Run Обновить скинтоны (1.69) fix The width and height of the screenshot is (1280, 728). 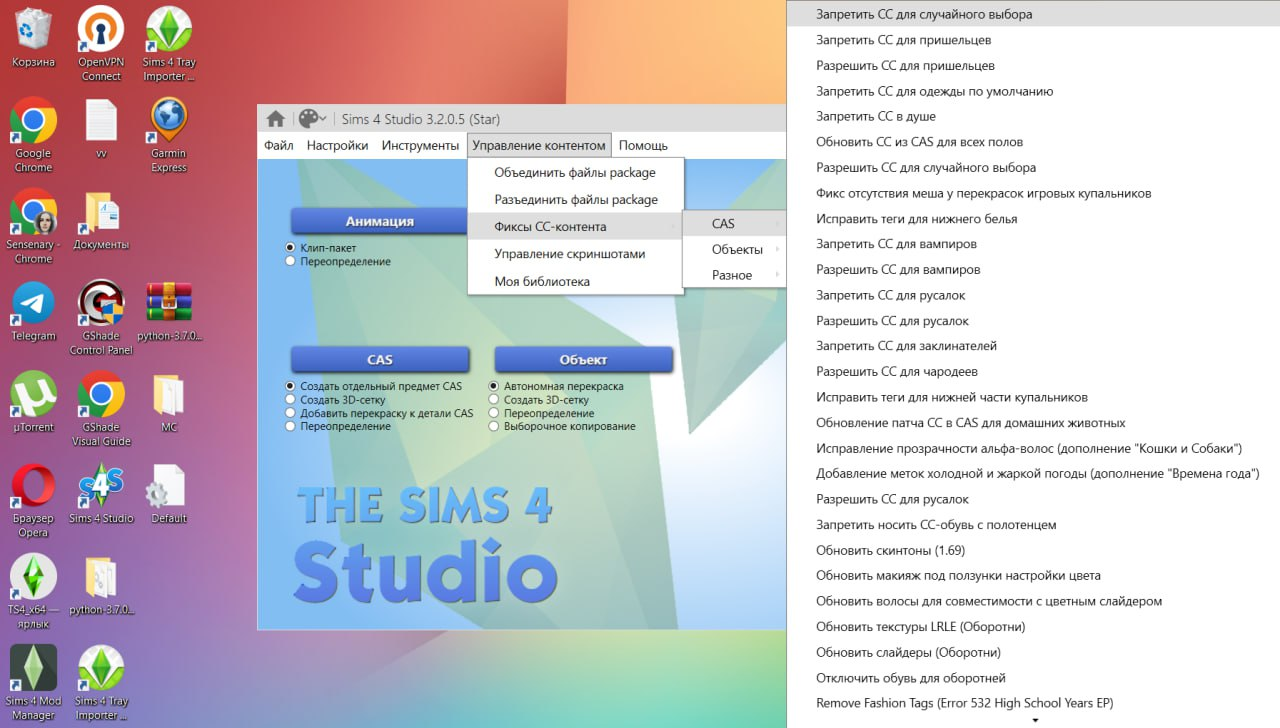[x=1034, y=550]
